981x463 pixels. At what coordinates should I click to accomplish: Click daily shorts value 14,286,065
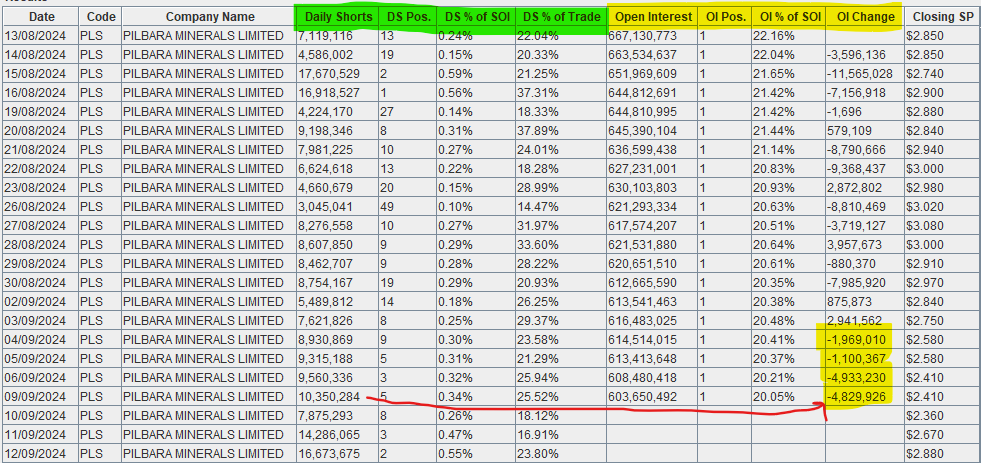[329, 435]
